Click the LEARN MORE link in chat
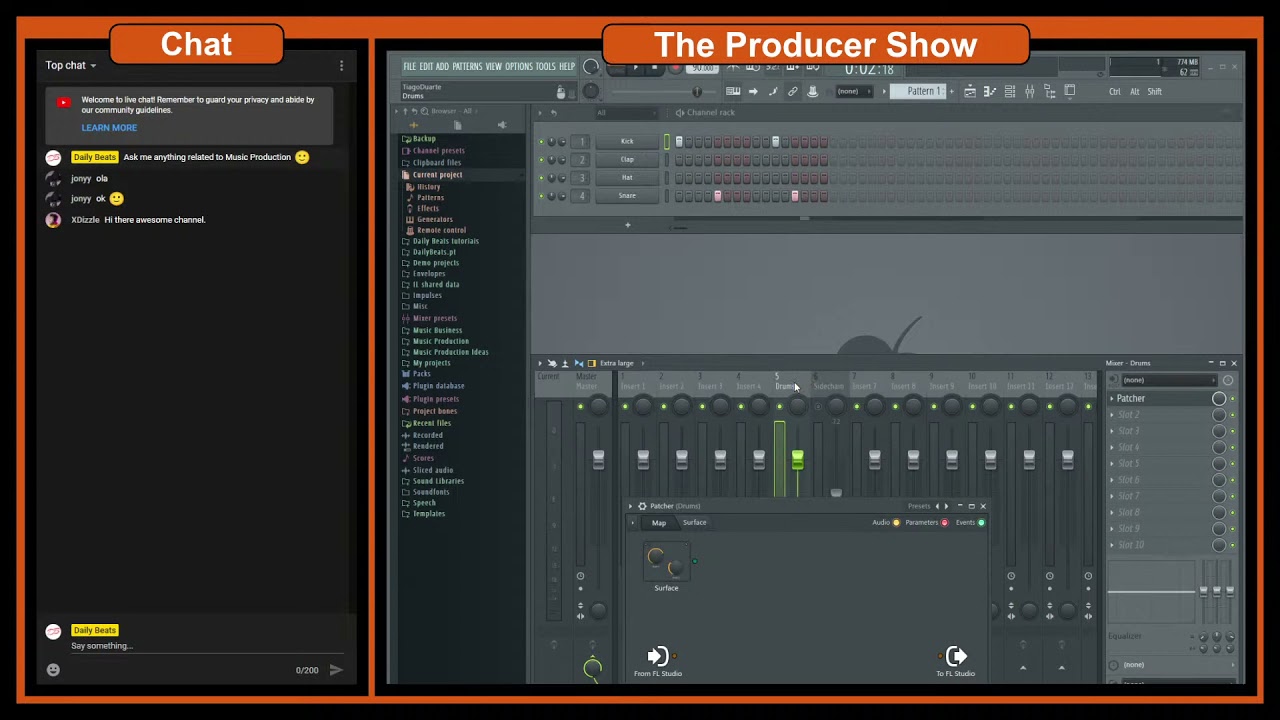1280x720 pixels. click(x=109, y=128)
